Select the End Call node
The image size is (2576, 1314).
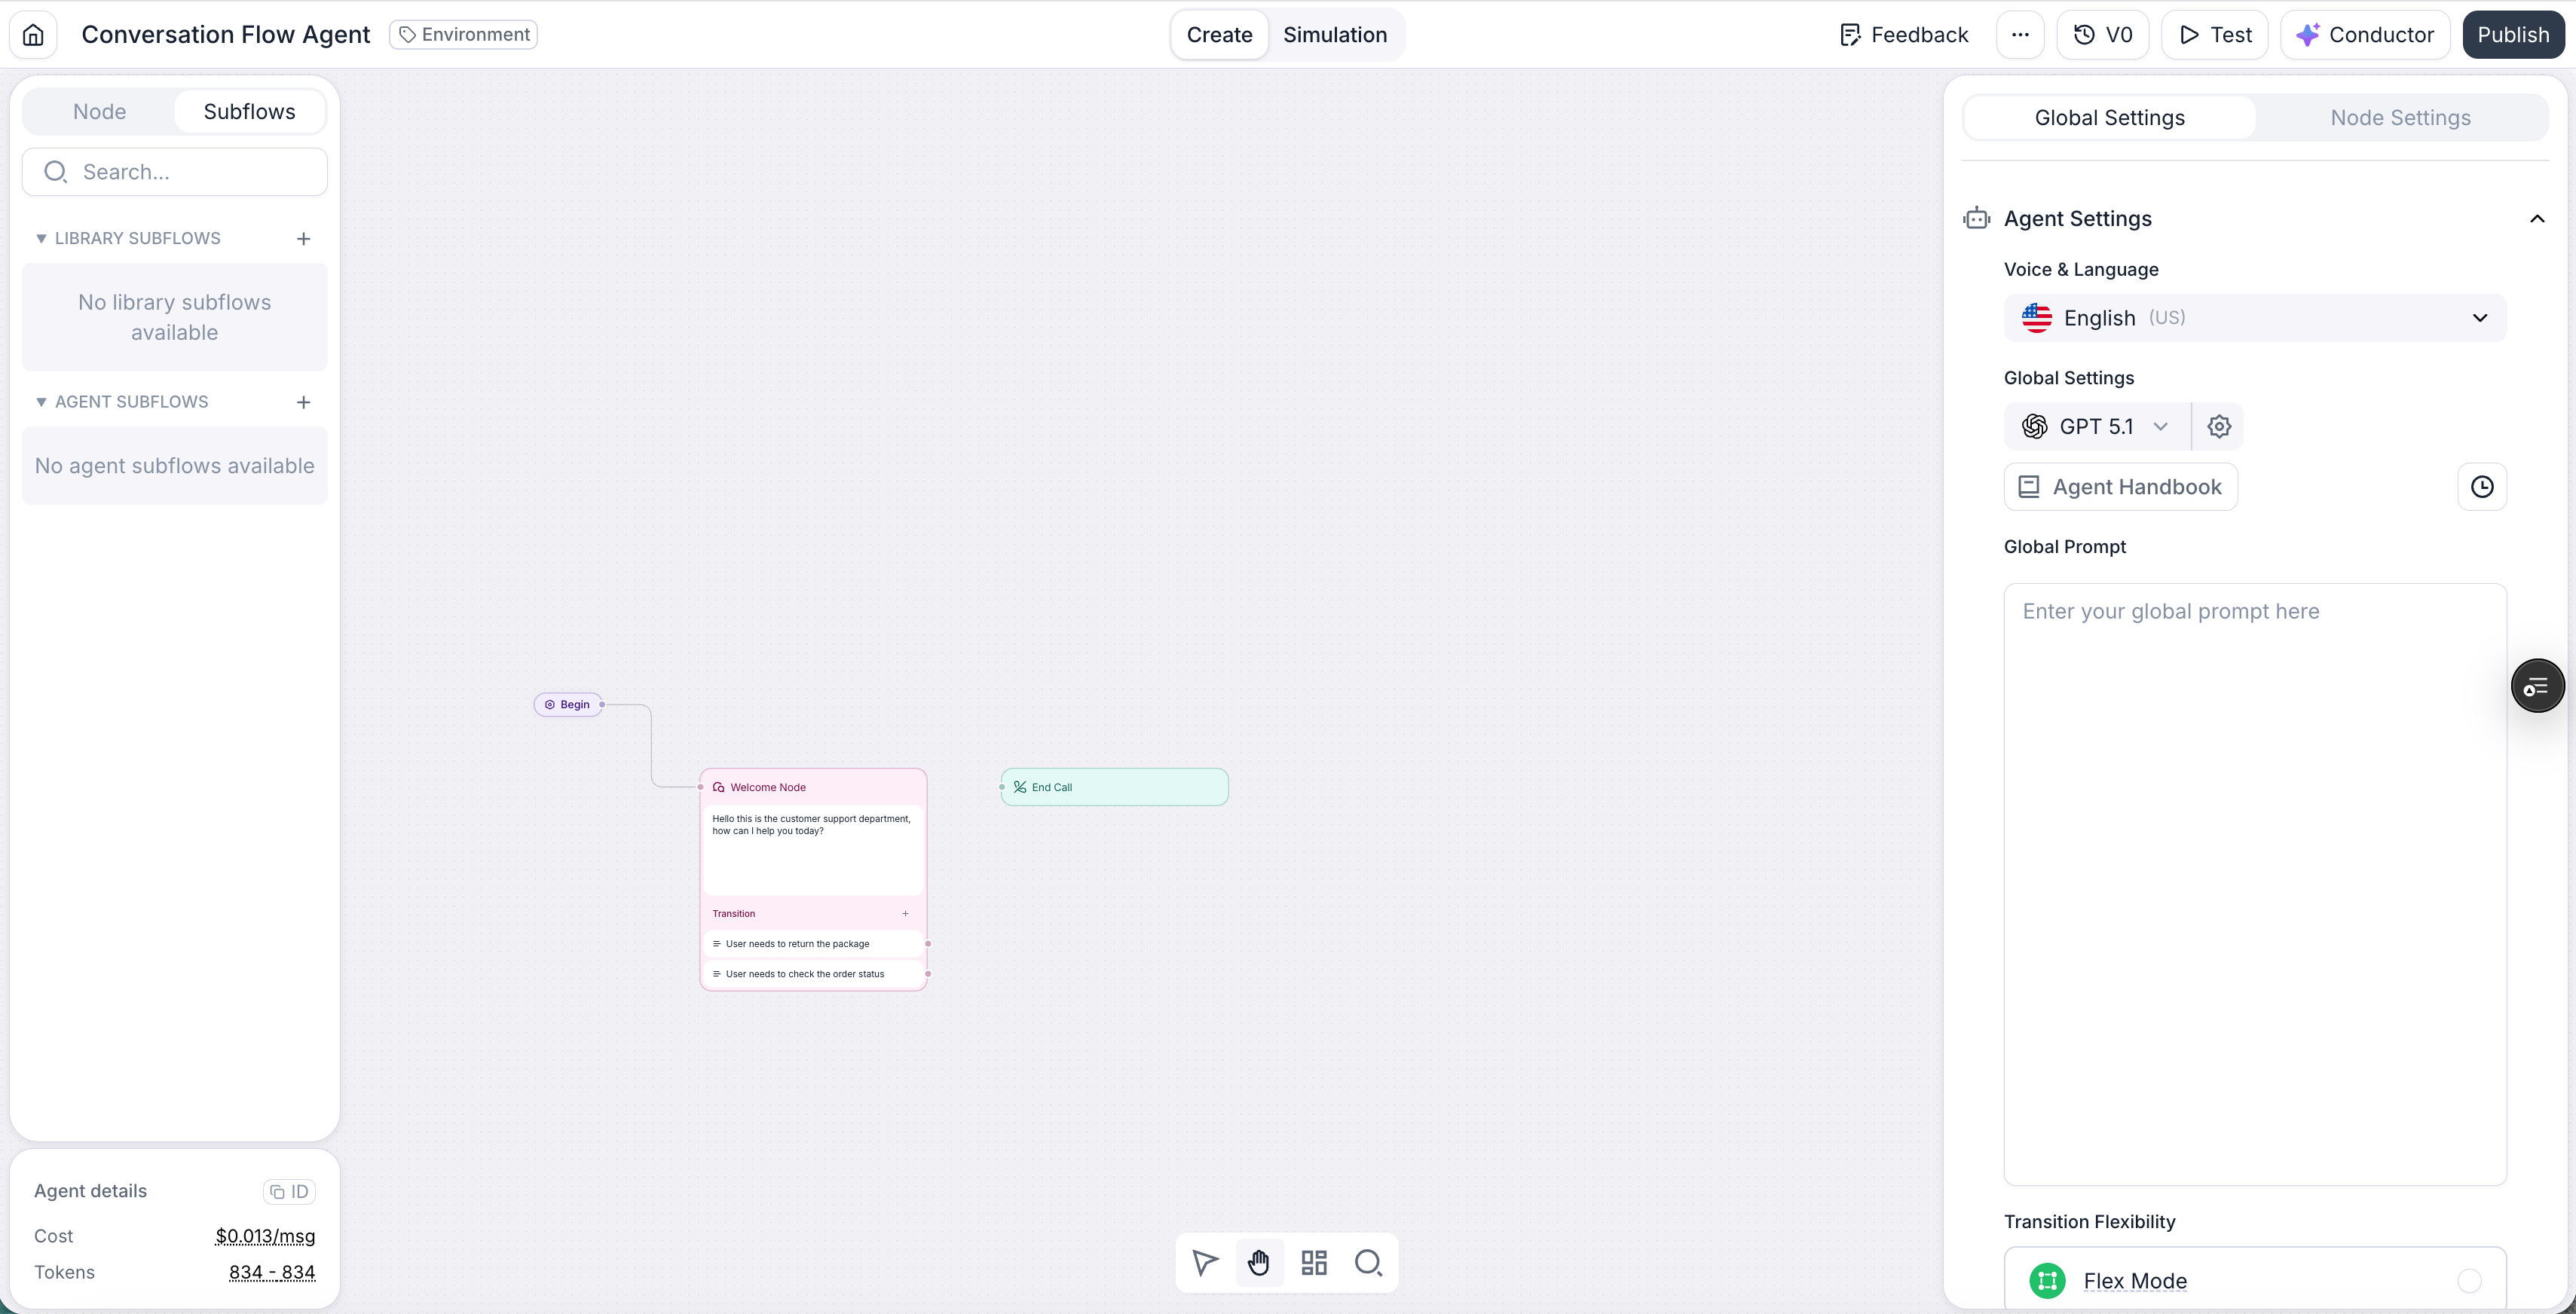1114,787
